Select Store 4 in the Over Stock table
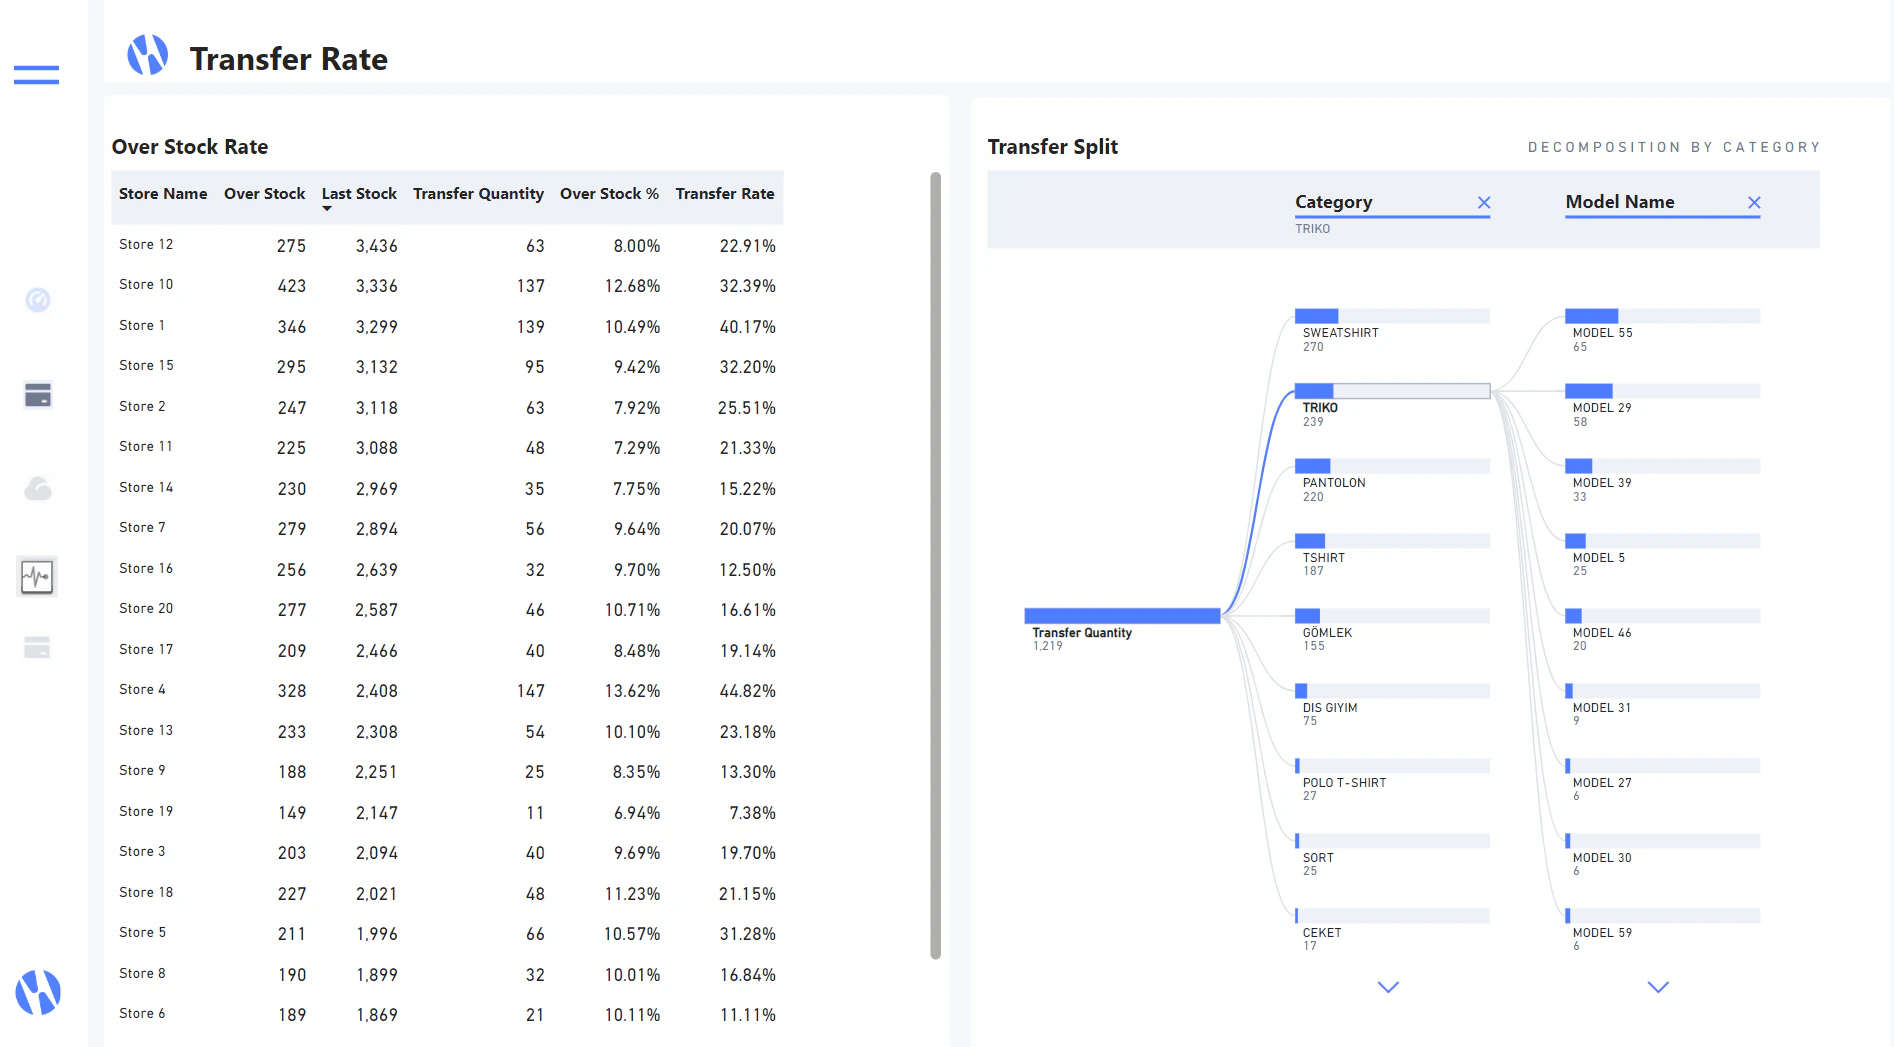The image size is (1894, 1047). (x=143, y=689)
